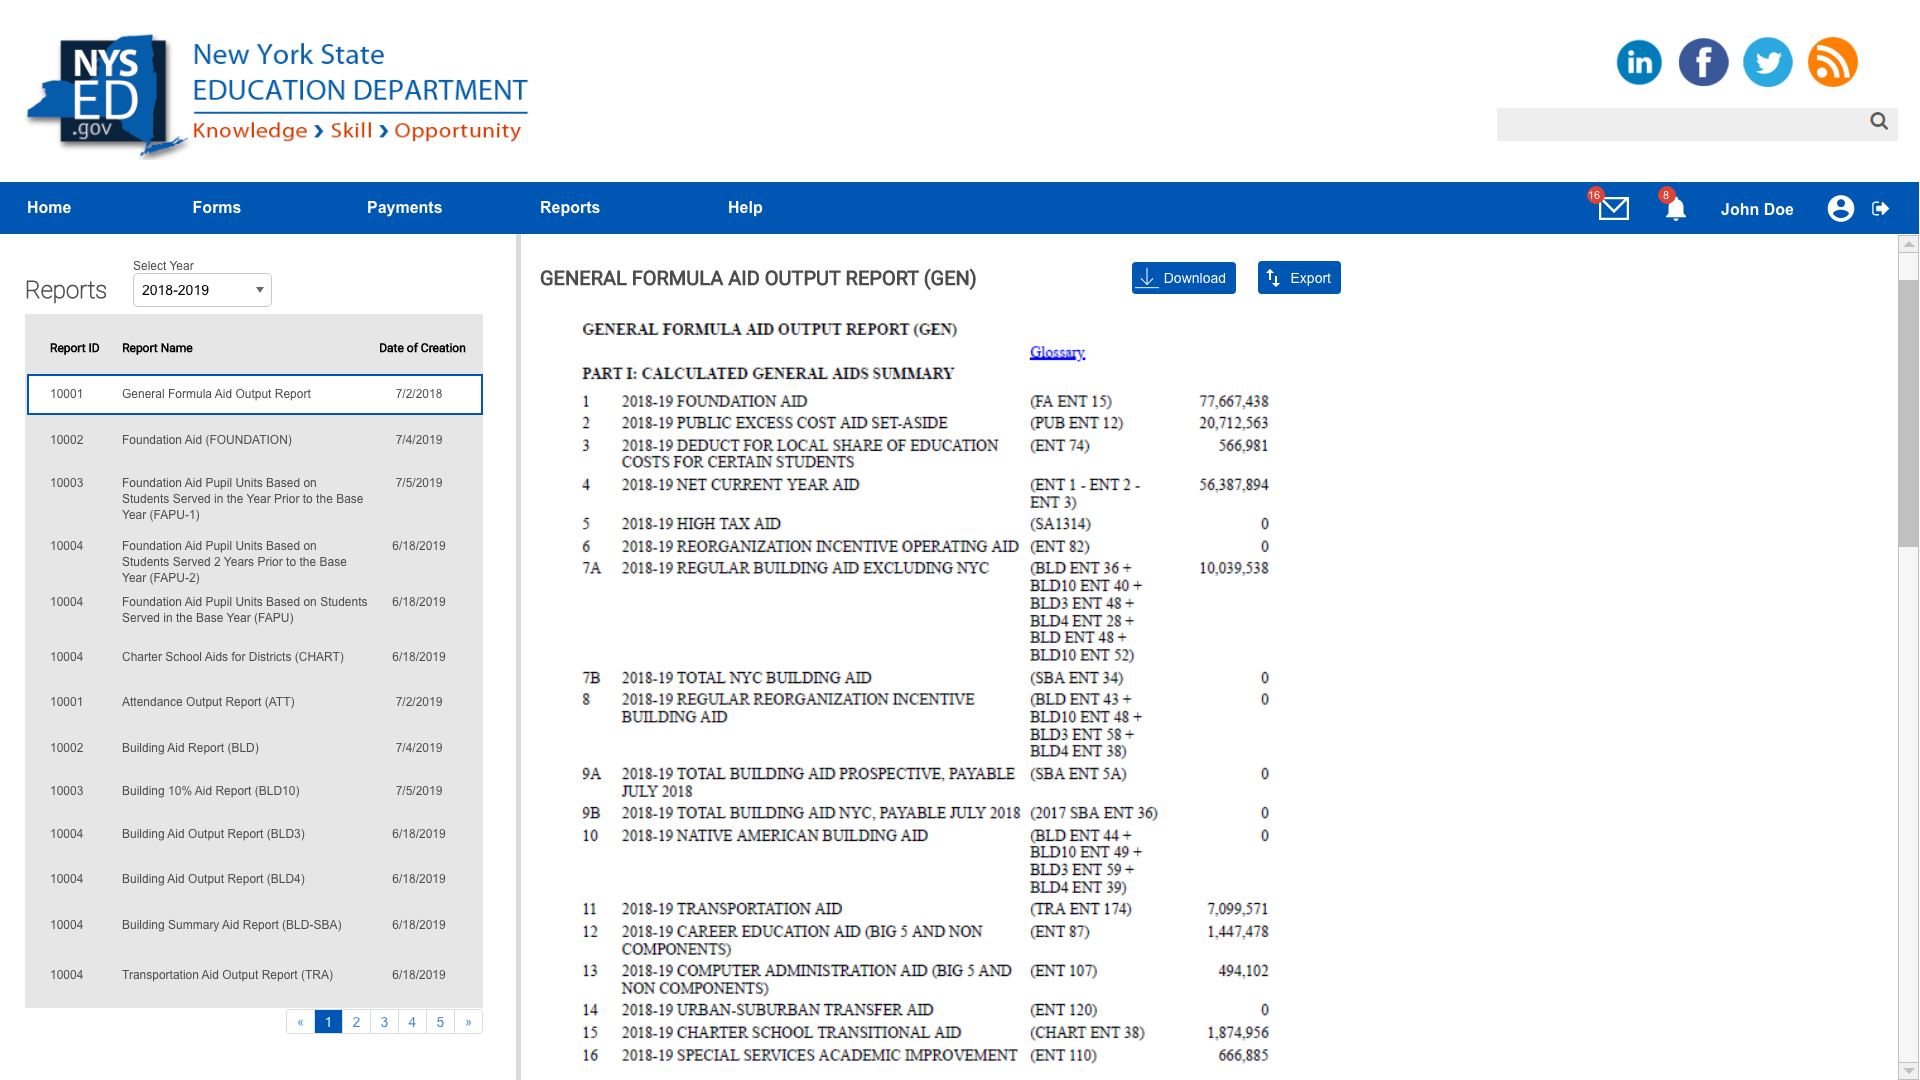Screen dimensions: 1920x1080
Task: Click the search magnifier icon
Action: (x=1879, y=122)
